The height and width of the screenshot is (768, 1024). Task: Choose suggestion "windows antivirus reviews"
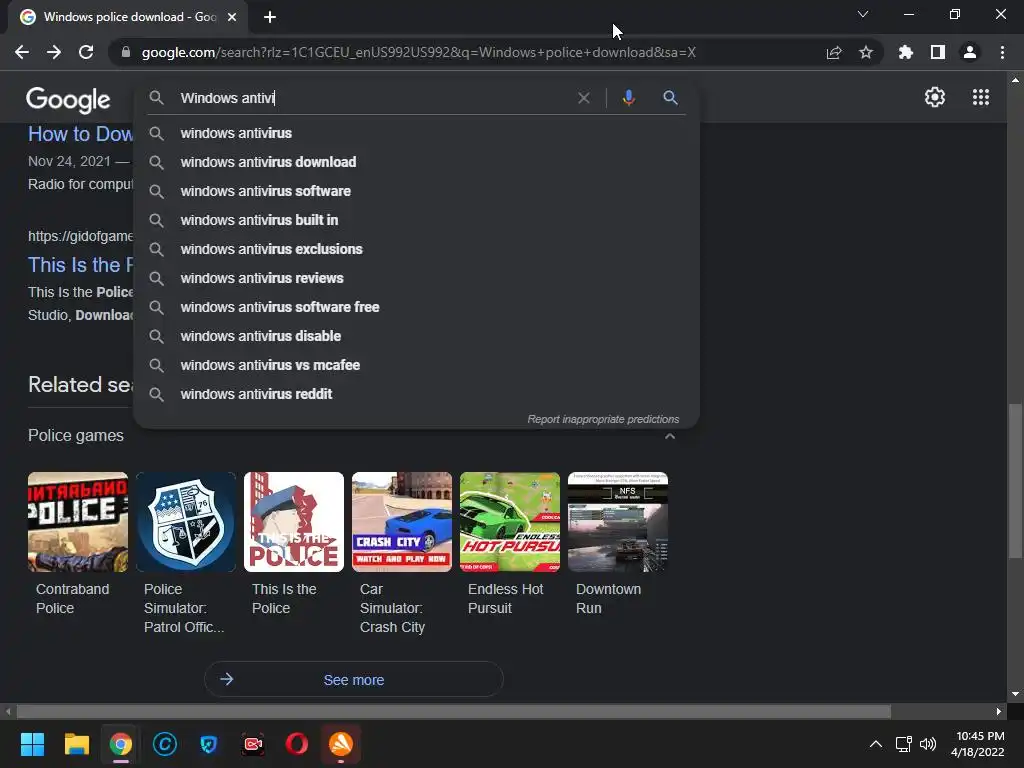416,278
